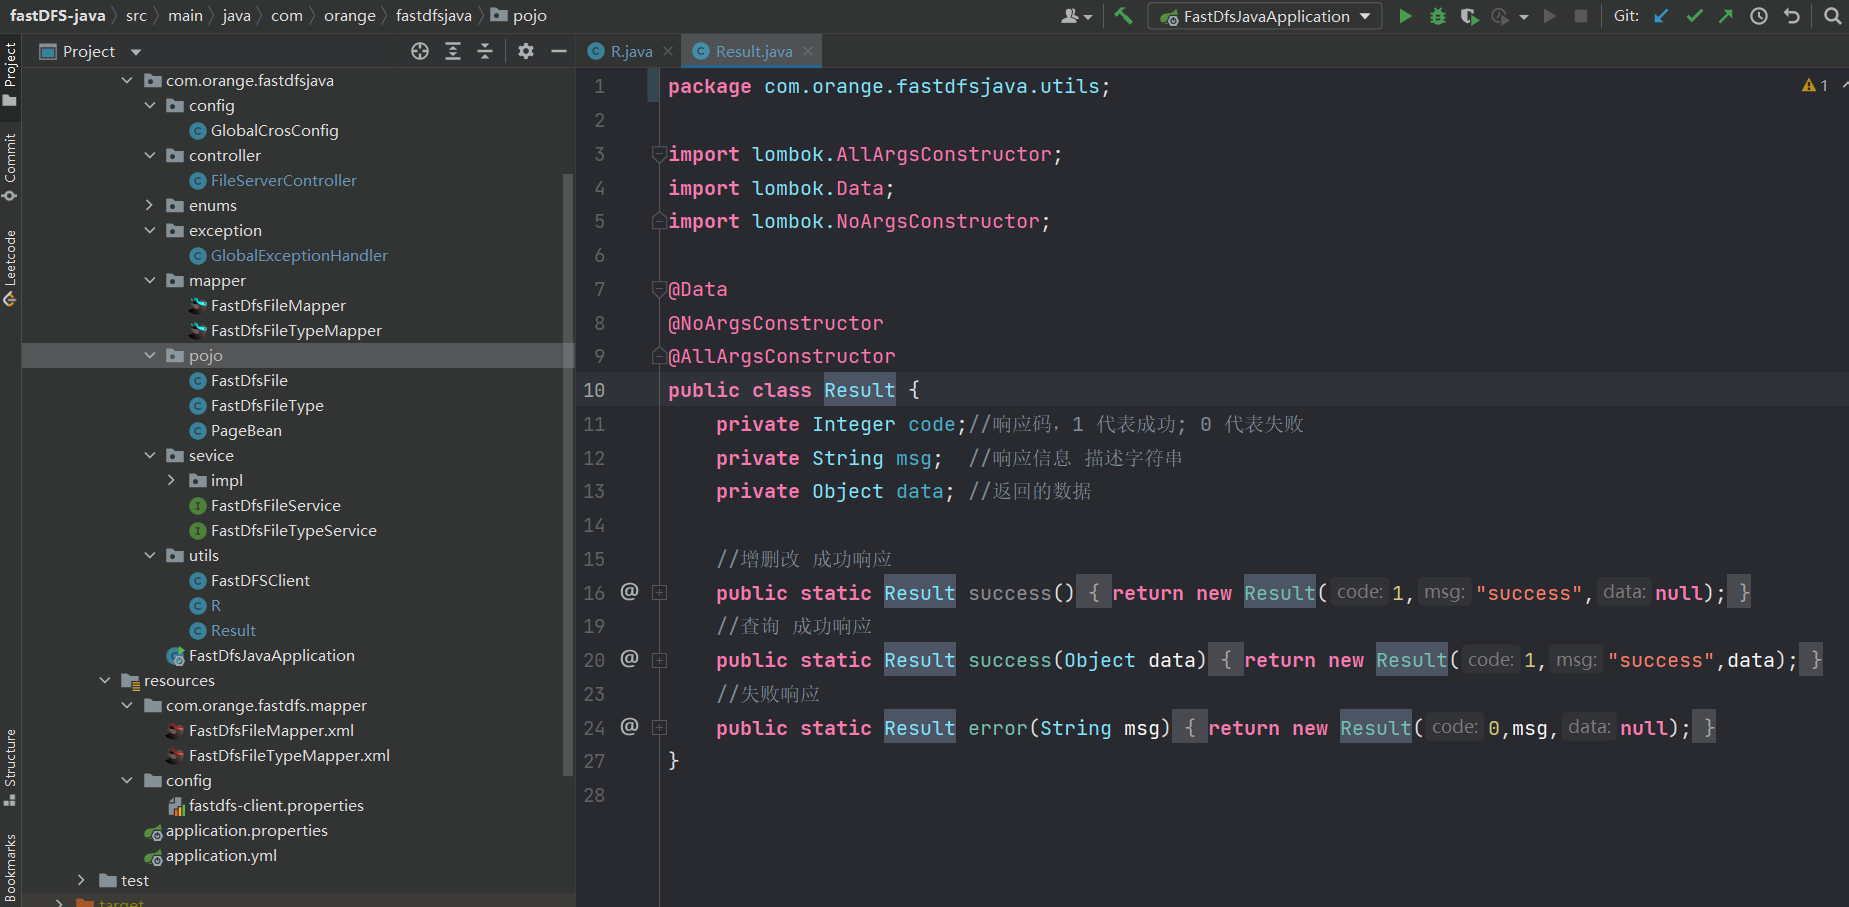Run with coverage shield icon
This screenshot has width=1849, height=907.
(1469, 16)
